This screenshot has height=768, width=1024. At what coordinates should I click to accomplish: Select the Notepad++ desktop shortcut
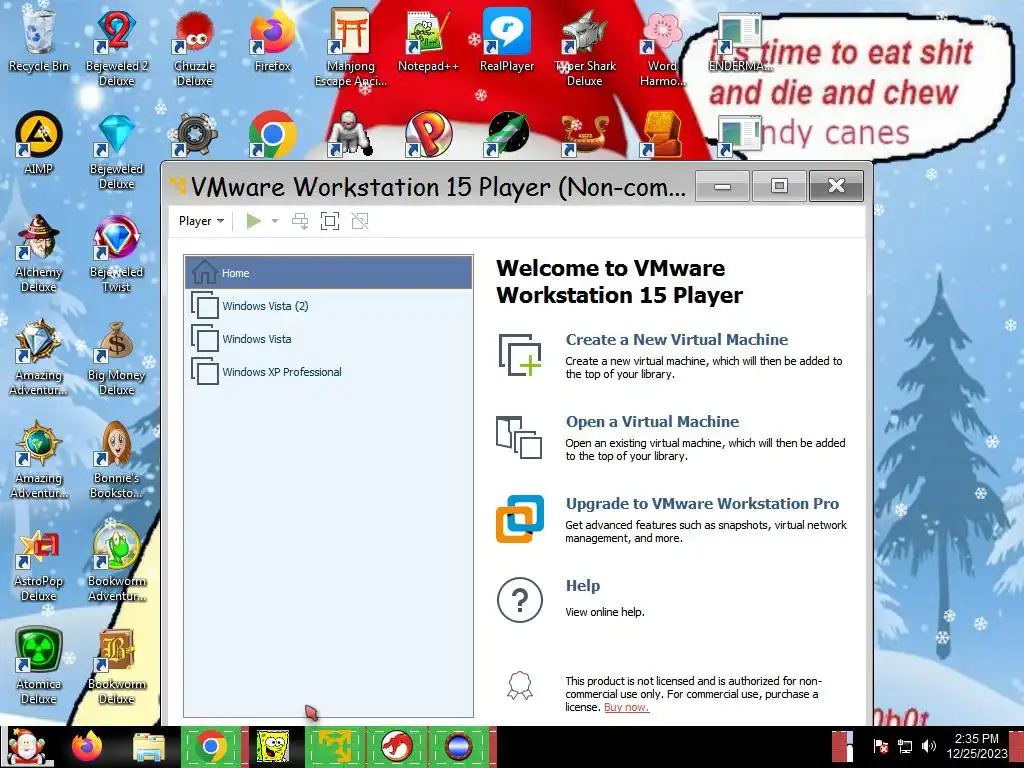pos(428,39)
